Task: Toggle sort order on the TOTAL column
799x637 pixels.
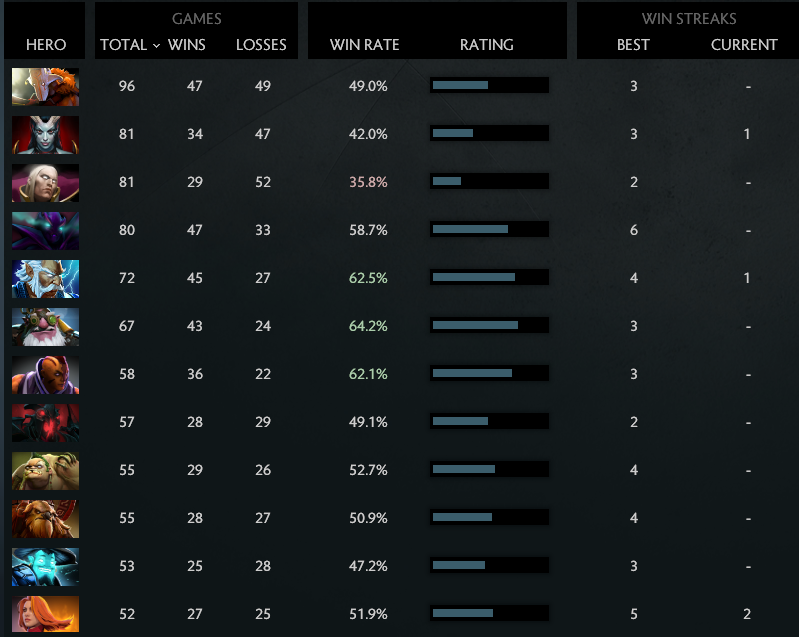Action: tap(129, 45)
